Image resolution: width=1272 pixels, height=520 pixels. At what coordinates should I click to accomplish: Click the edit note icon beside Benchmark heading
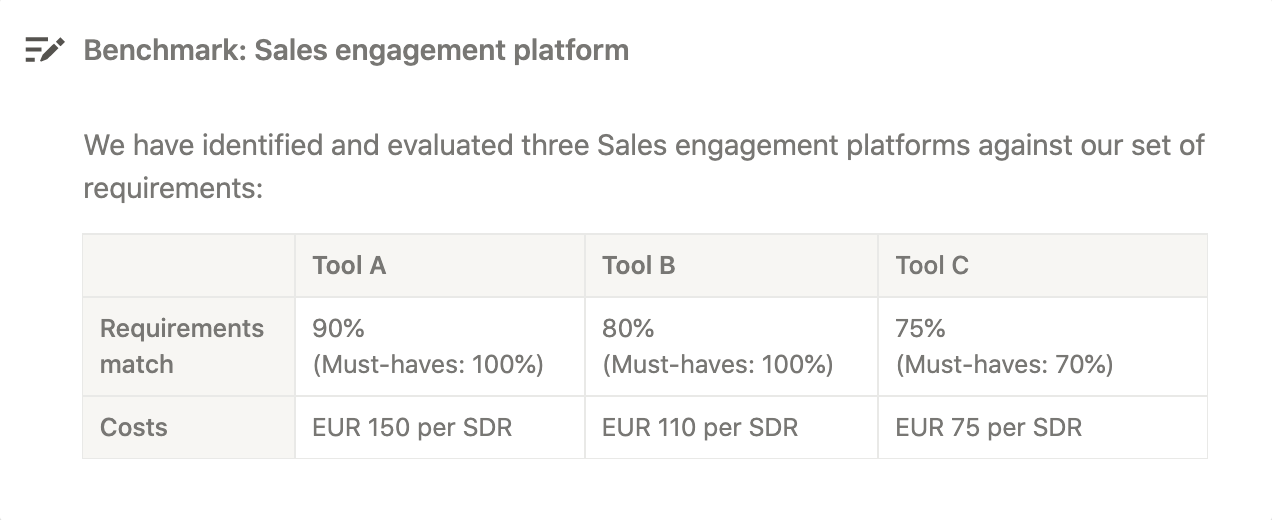[45, 50]
